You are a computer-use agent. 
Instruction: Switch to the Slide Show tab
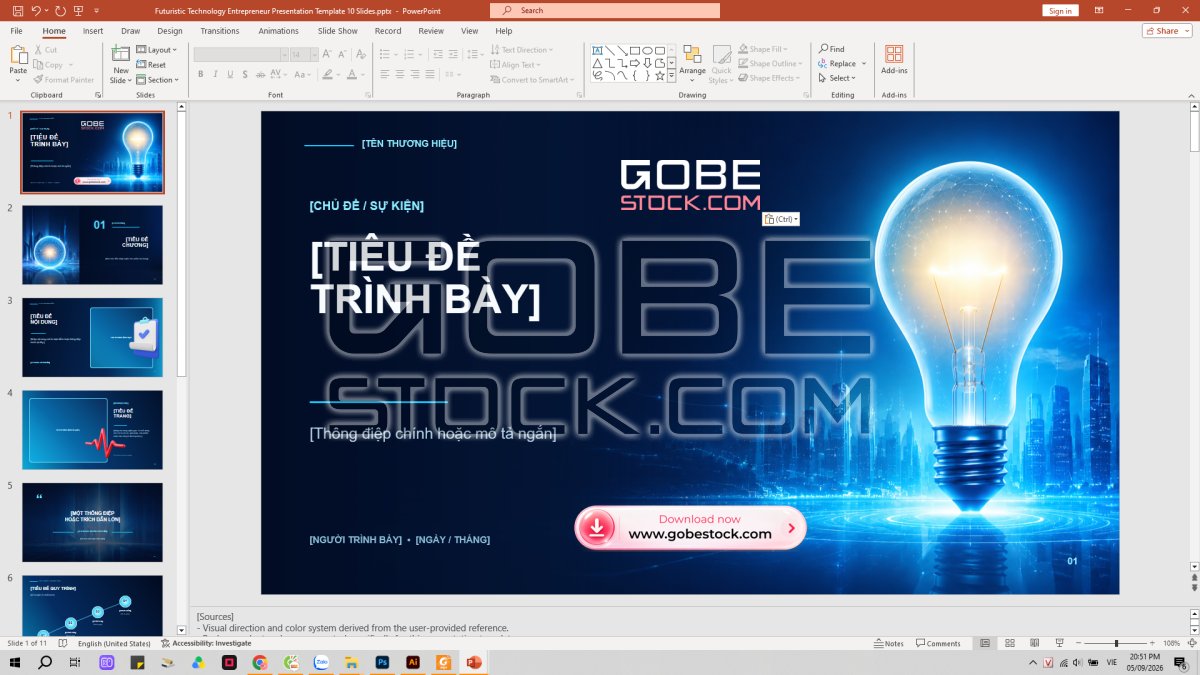[x=338, y=31]
